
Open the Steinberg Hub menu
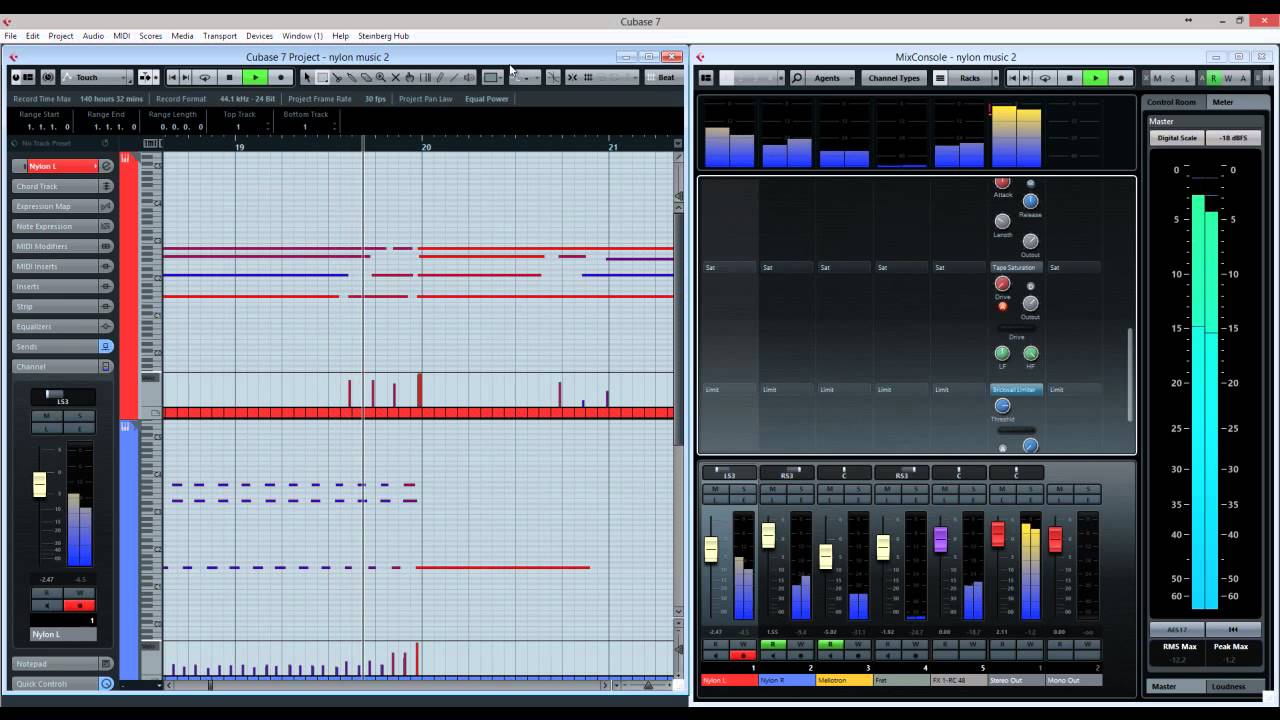pos(383,36)
